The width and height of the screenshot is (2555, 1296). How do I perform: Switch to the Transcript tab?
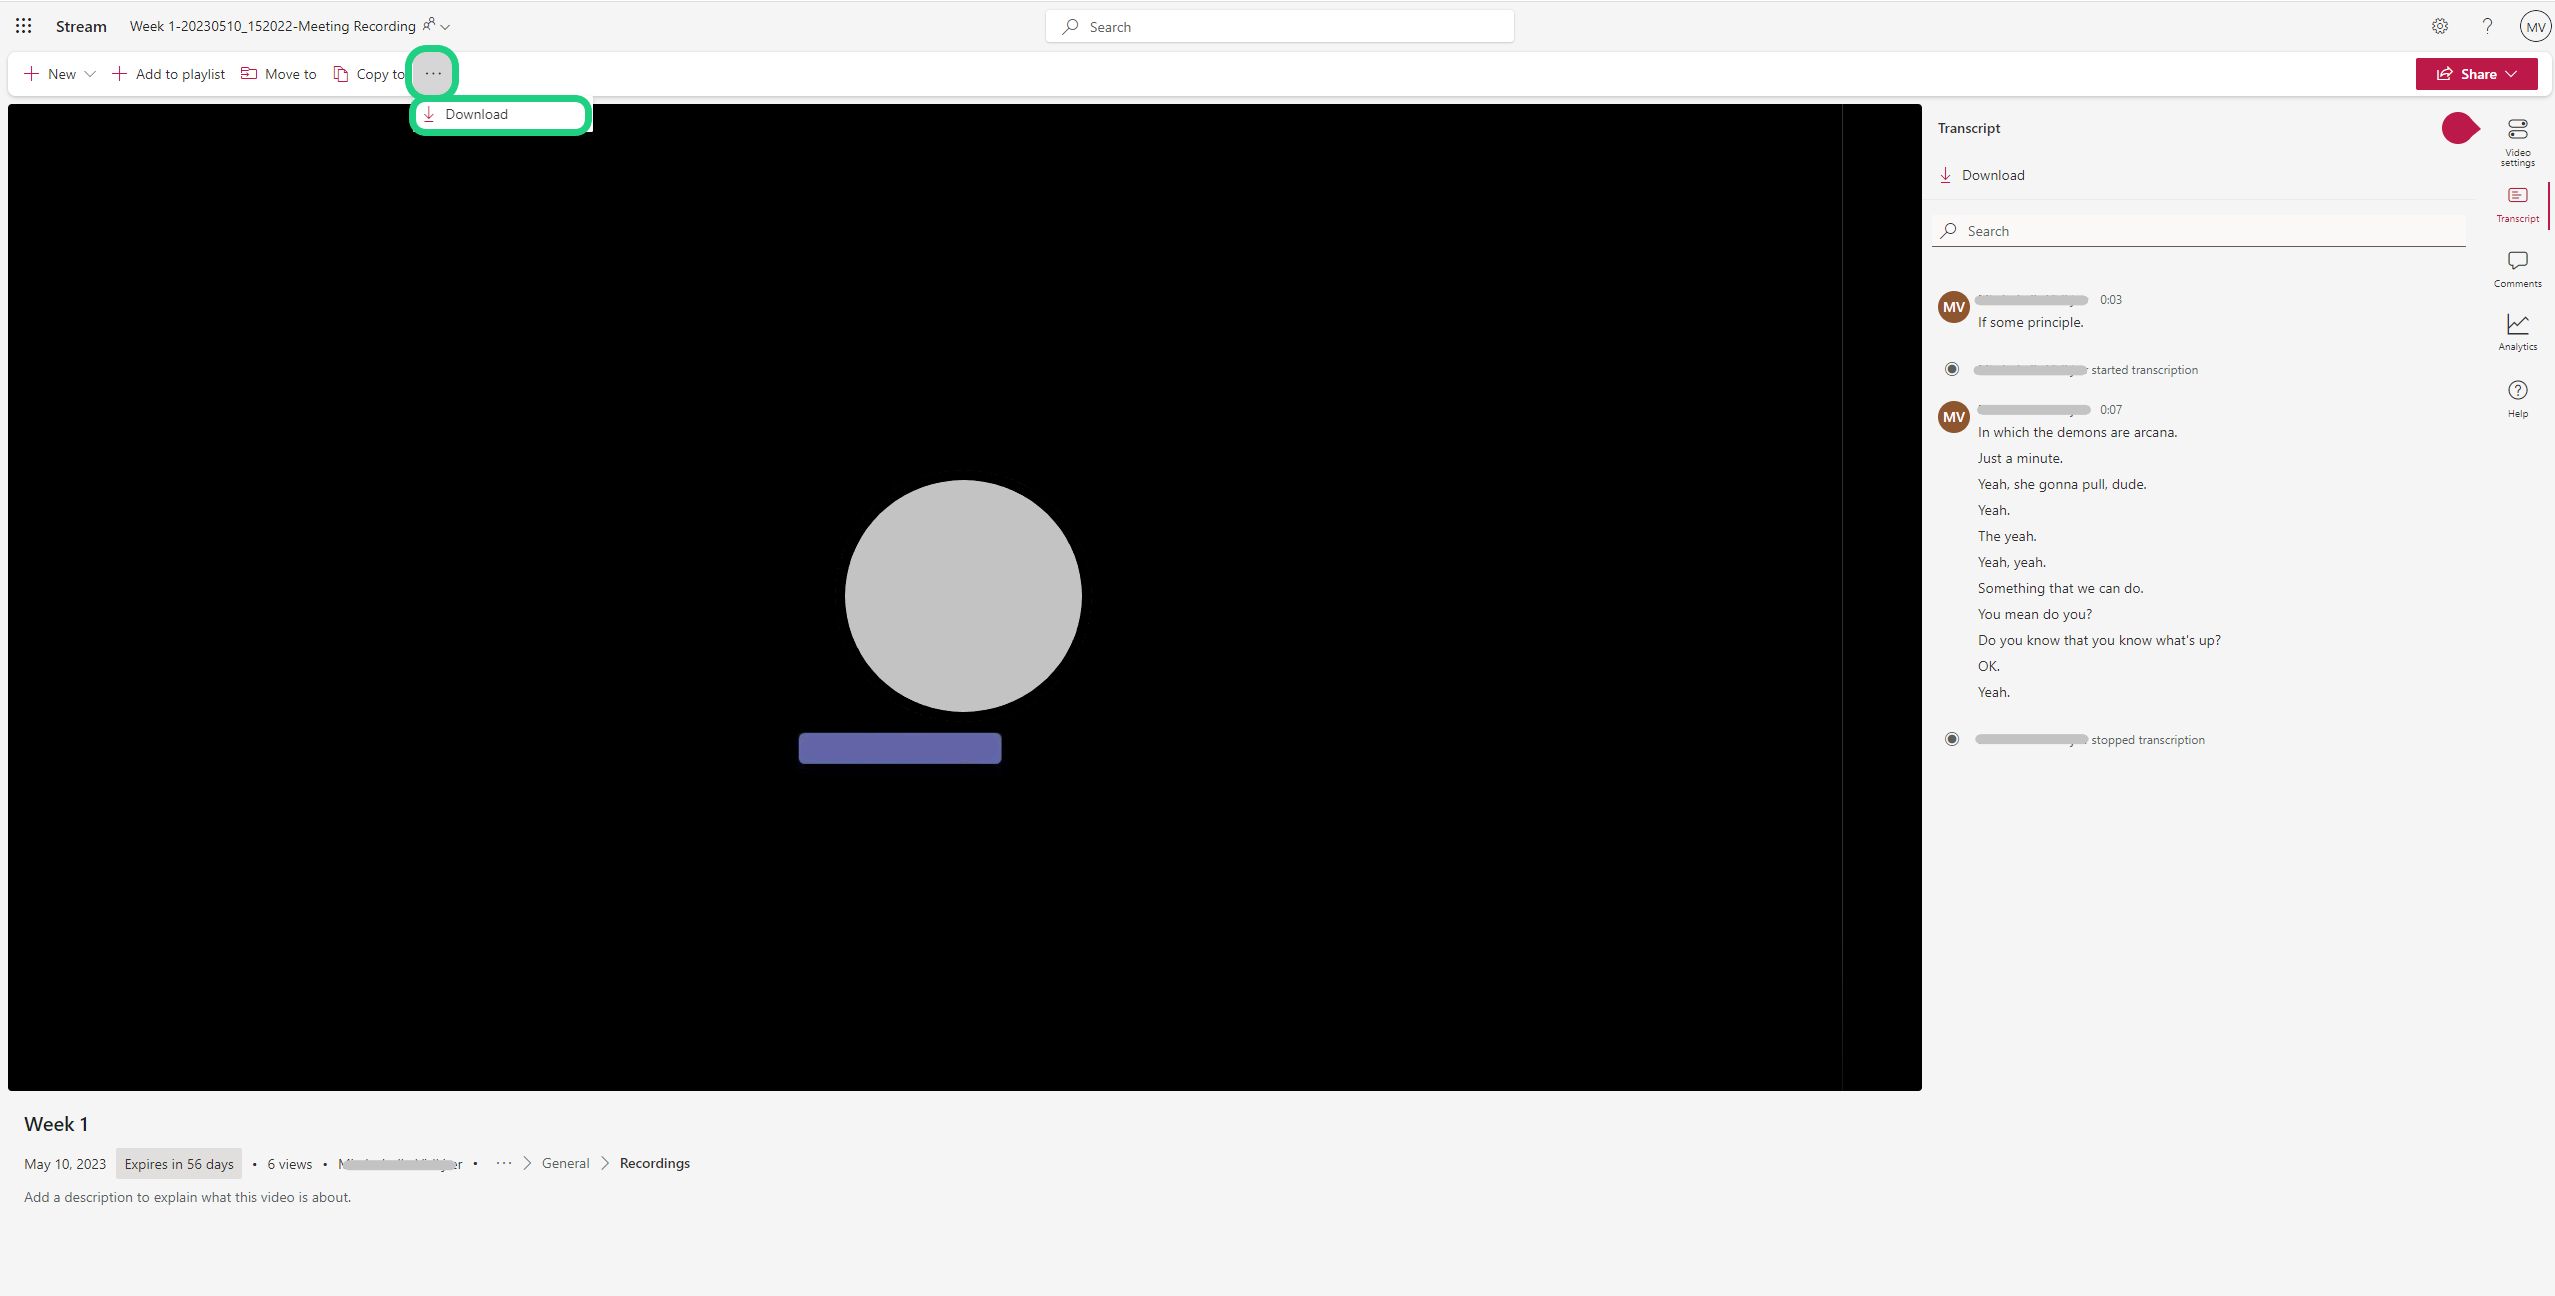(x=2517, y=203)
